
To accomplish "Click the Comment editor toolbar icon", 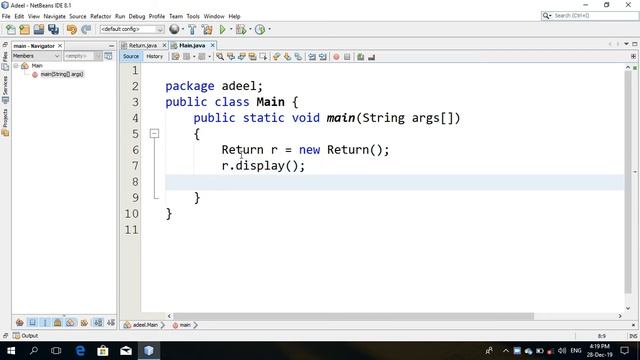I will (360, 57).
